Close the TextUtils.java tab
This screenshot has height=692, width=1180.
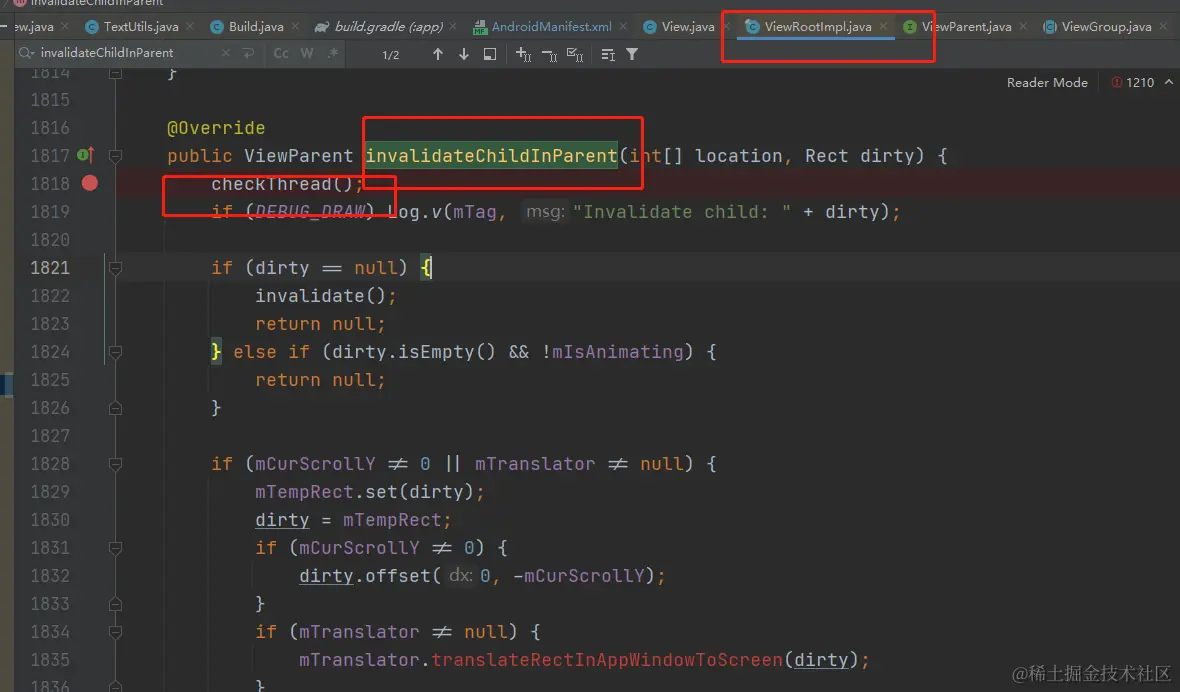pyautogui.click(x=190, y=26)
